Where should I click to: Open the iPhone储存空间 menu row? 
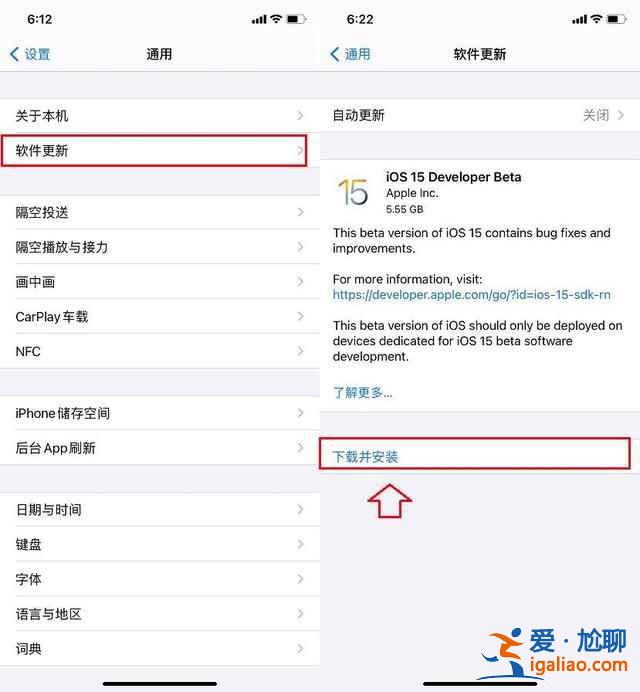pyautogui.click(x=160, y=413)
